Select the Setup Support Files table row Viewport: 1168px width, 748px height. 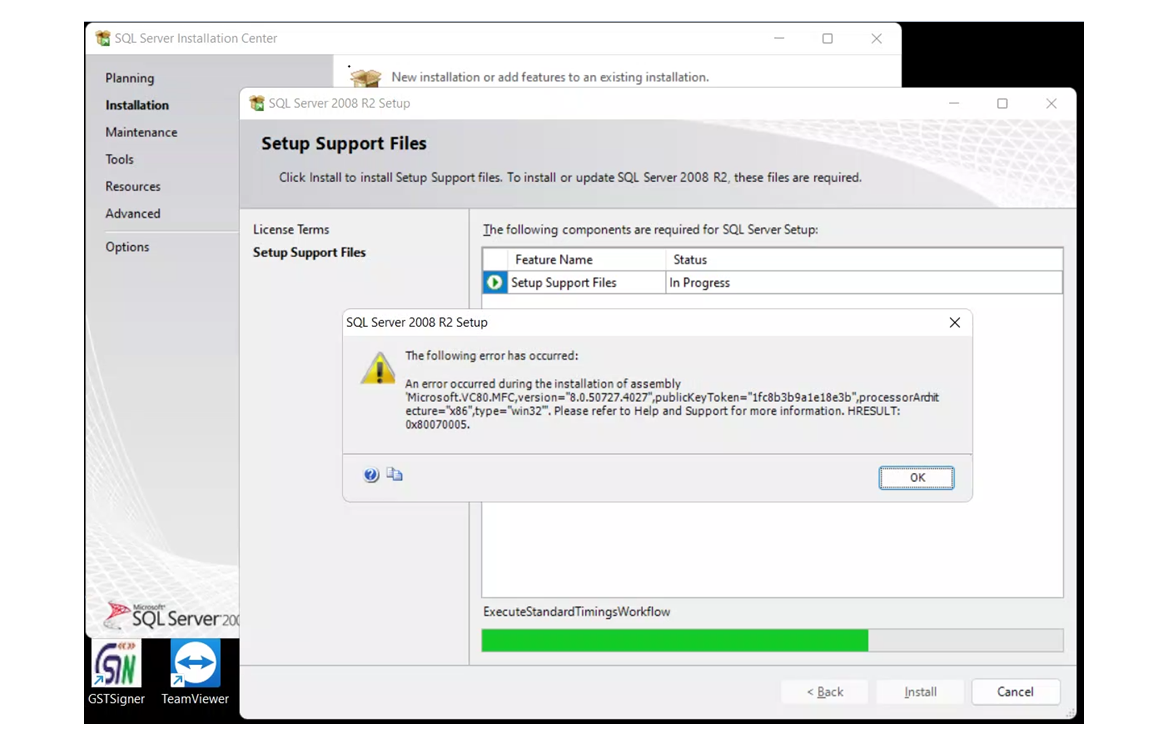pyautogui.click(x=772, y=283)
